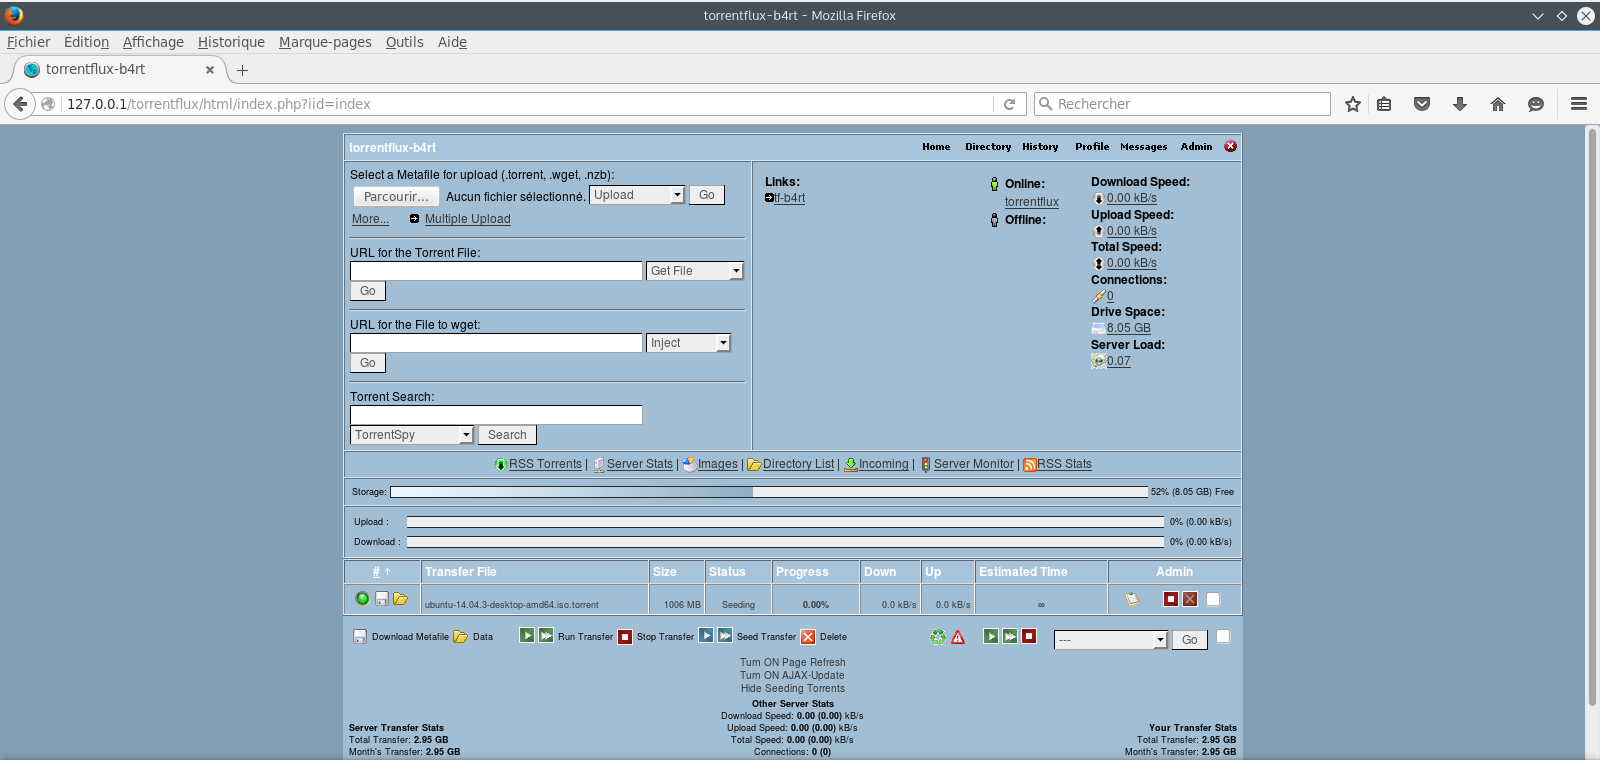Click ubuntu-14.04.3-desktop-amd64.iso.torrent name

pyautogui.click(x=511, y=605)
